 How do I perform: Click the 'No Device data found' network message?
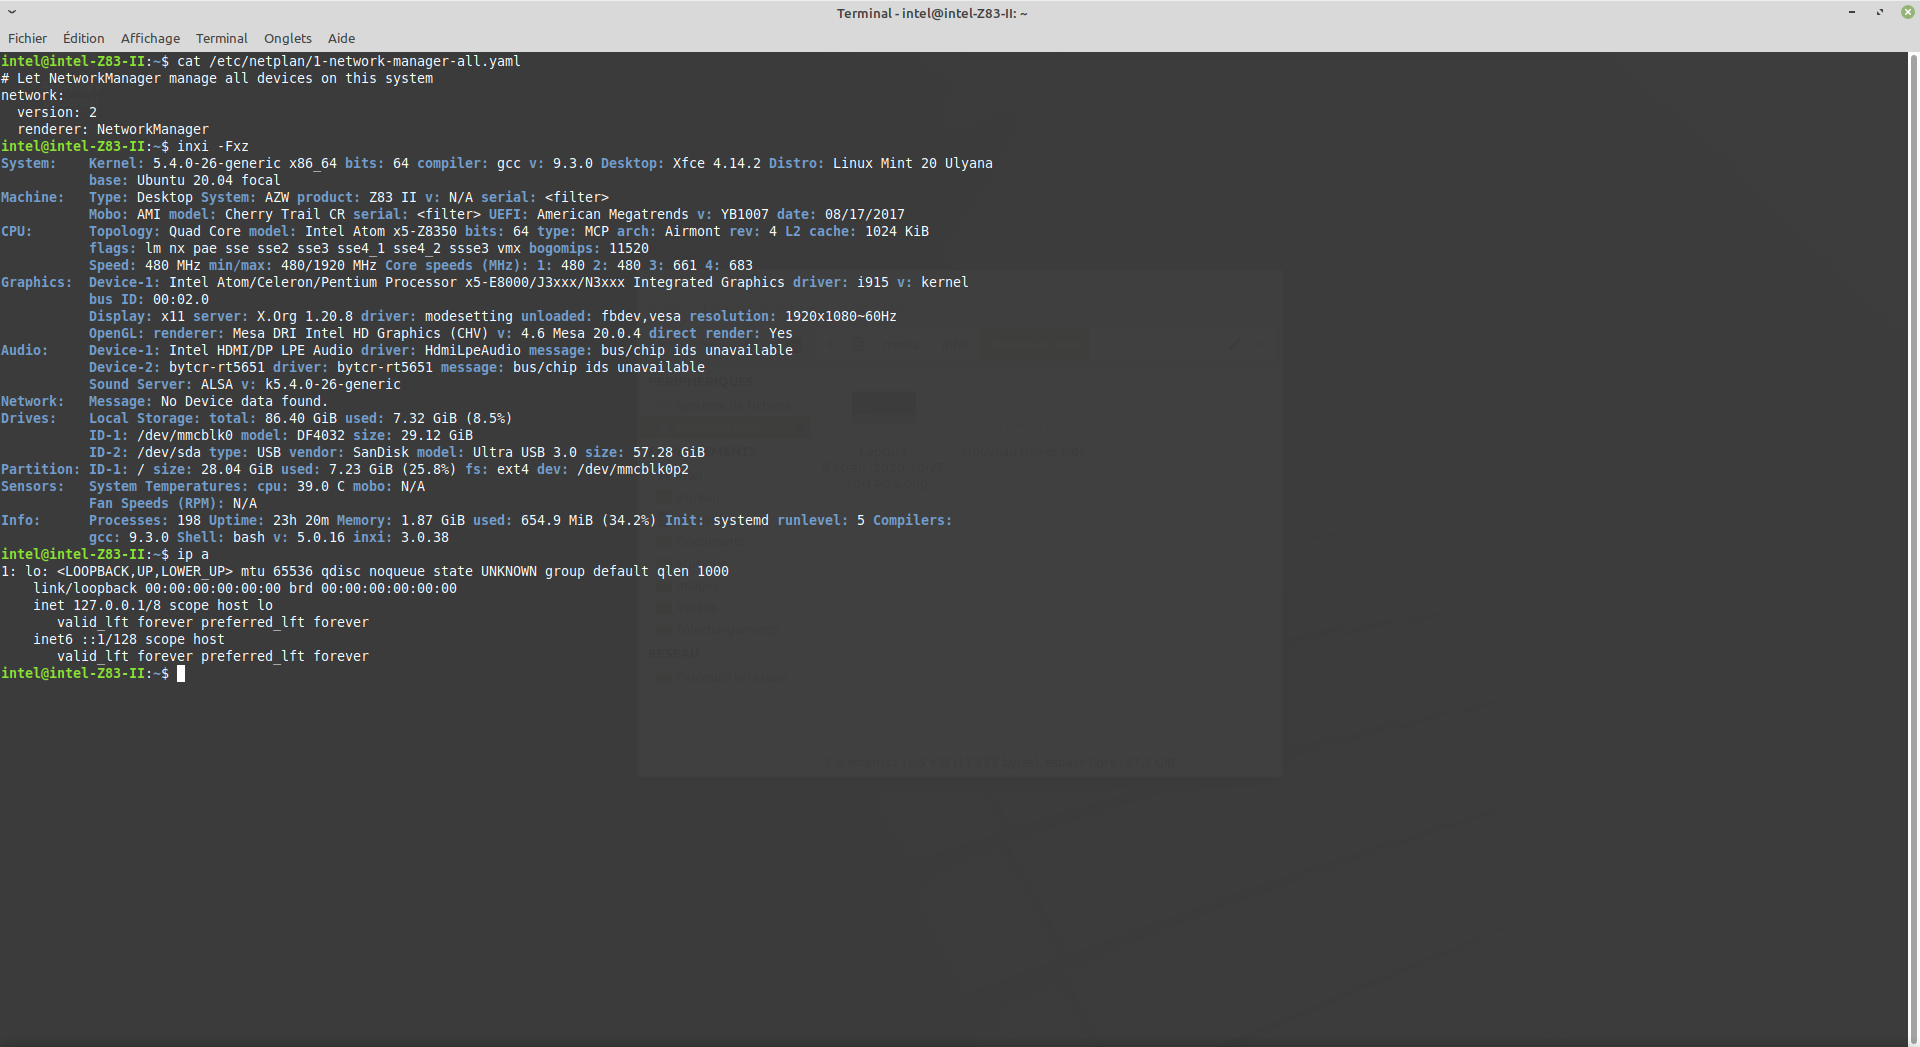244,401
